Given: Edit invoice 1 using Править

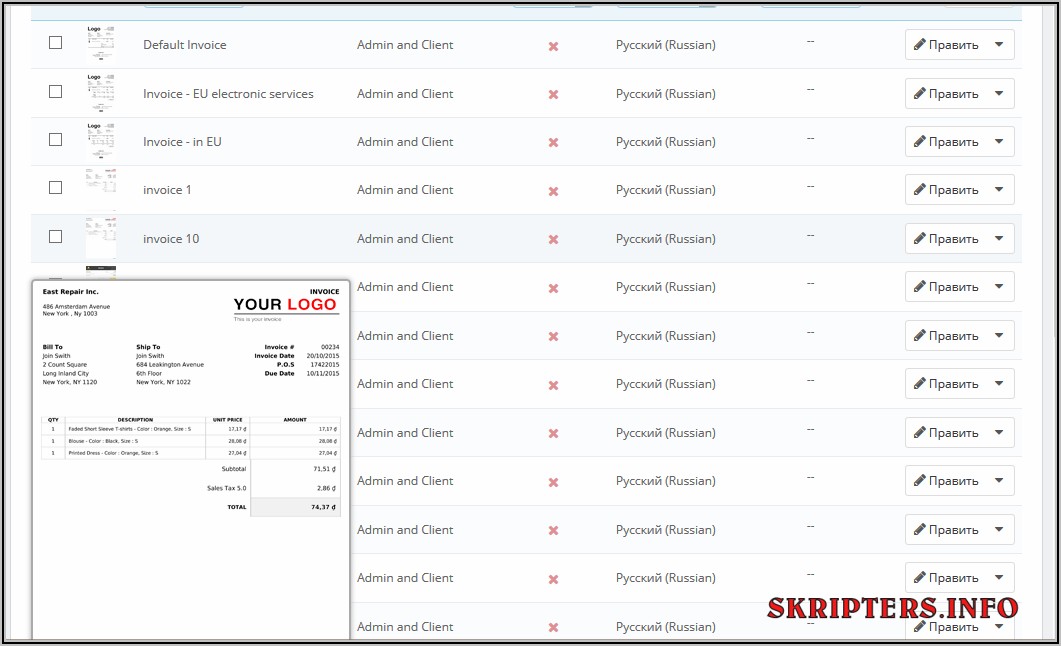Looking at the screenshot, I should [x=946, y=189].
